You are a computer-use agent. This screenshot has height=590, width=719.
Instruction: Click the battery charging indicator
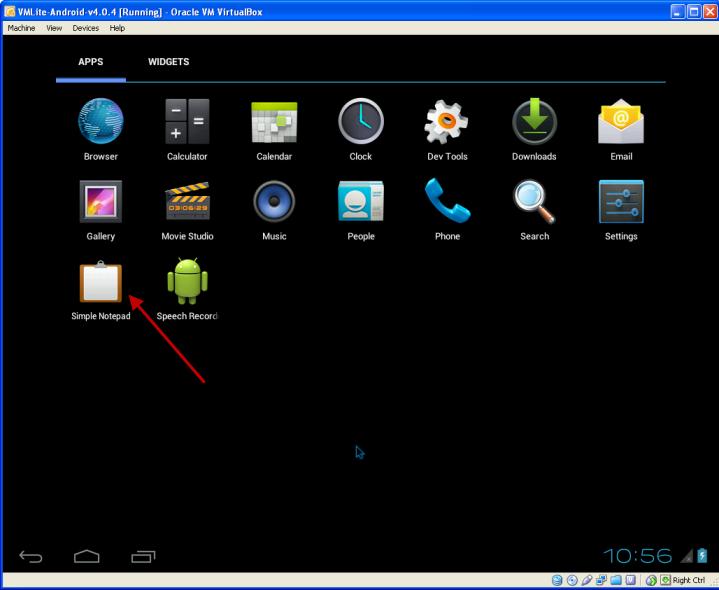702,555
